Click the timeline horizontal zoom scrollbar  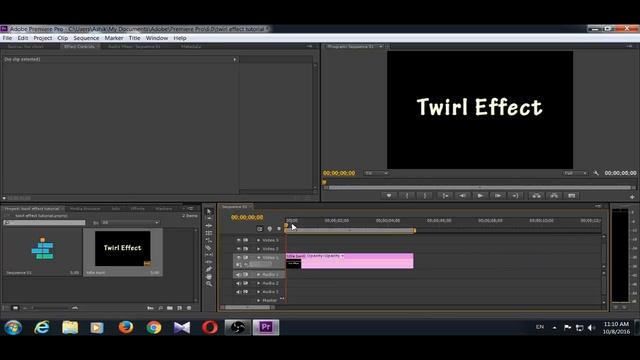pos(248,307)
